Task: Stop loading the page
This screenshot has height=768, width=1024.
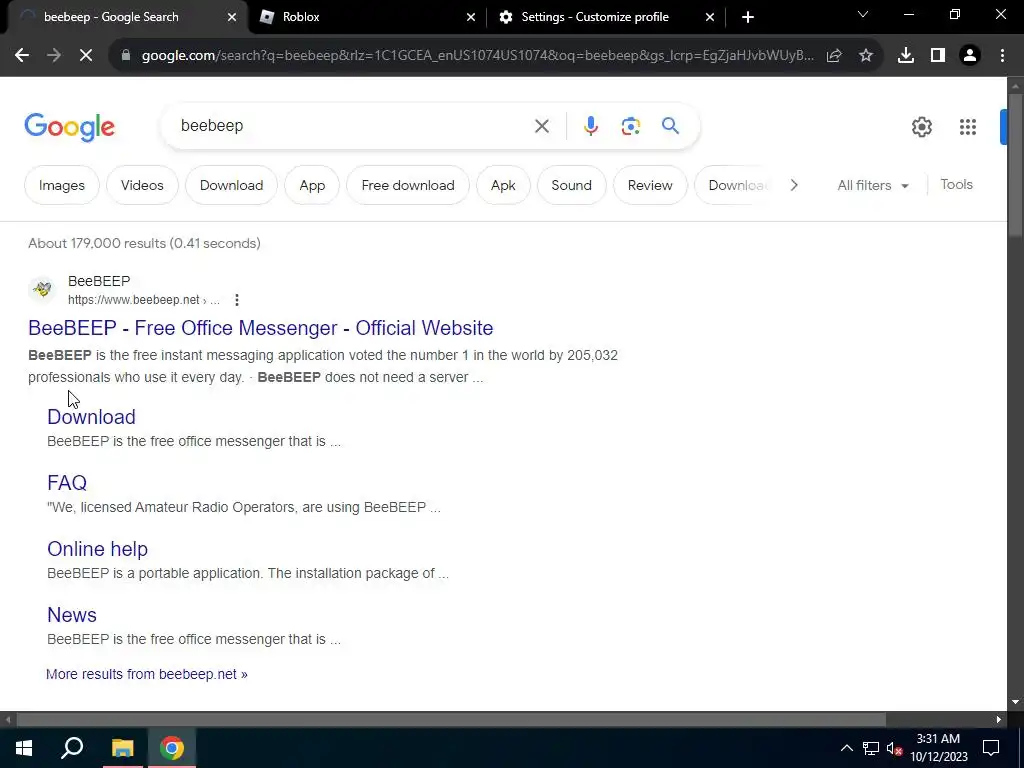Action: 86,56
